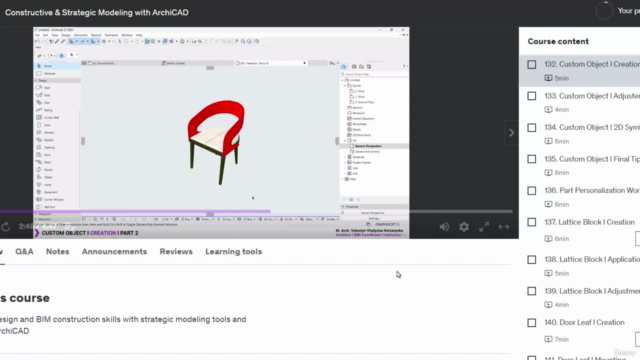
Task: Open lecture 140 Door Leaf Creation
Action: 584,322
